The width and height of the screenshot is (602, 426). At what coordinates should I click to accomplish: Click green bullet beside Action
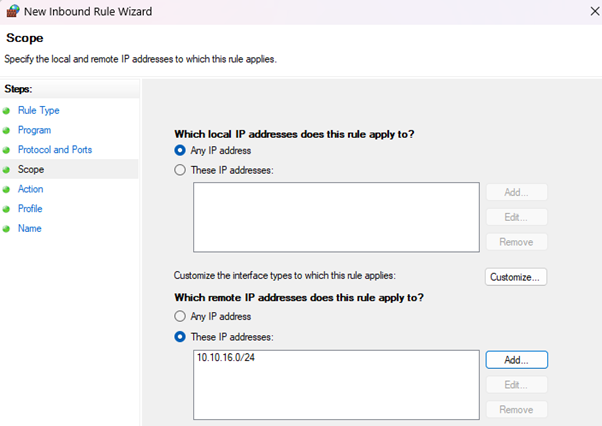tap(6, 190)
